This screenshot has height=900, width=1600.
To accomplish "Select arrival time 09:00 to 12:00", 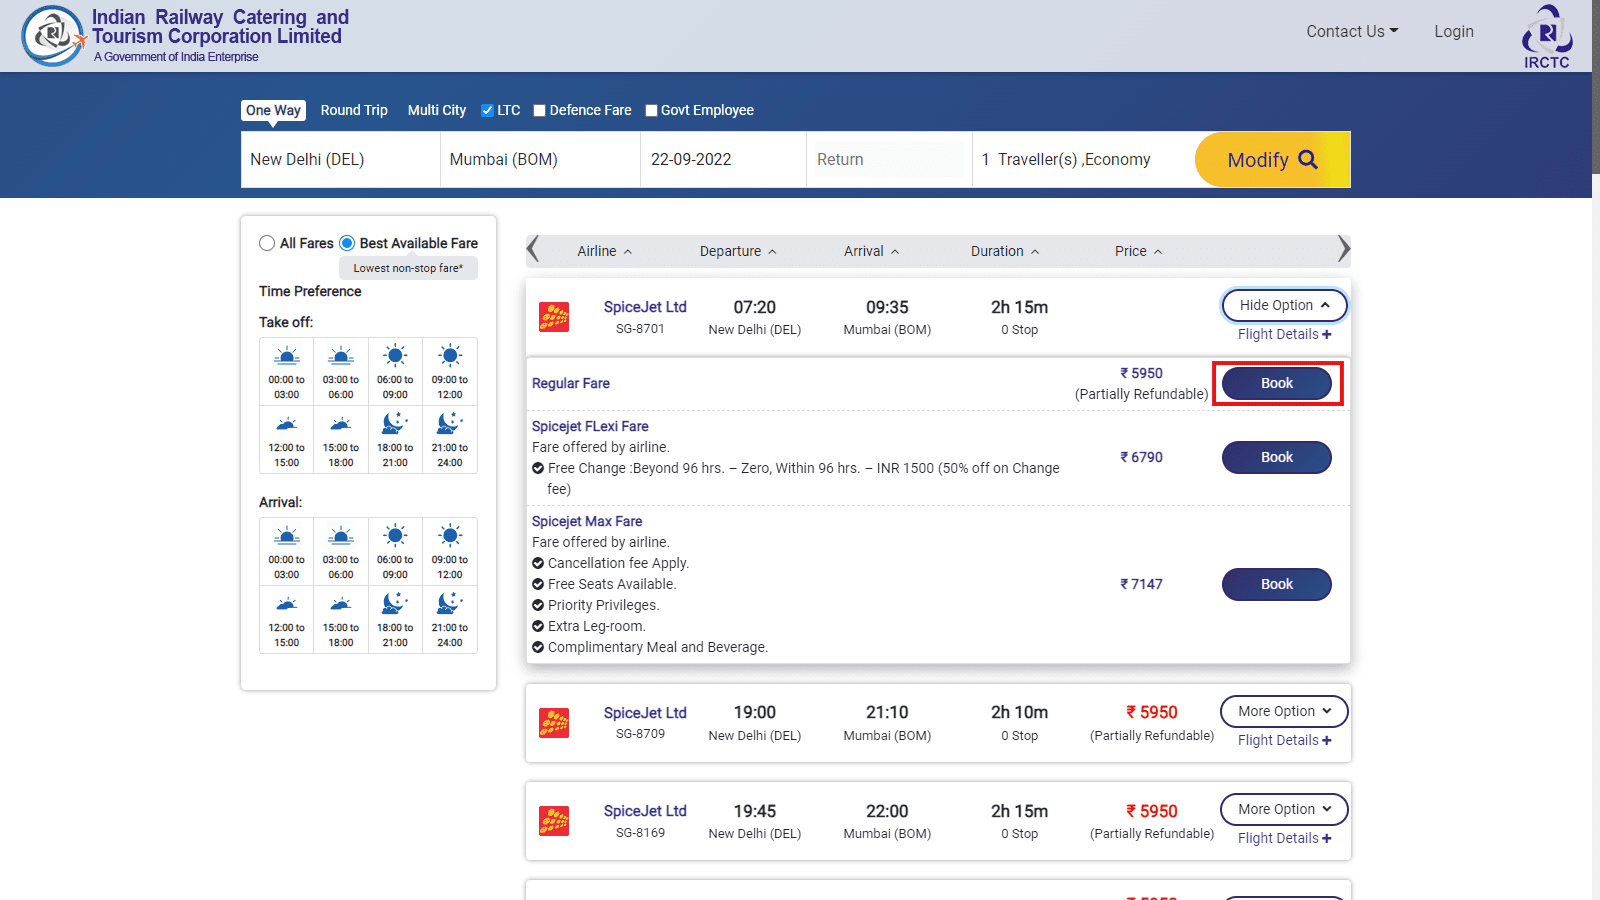I will point(450,551).
